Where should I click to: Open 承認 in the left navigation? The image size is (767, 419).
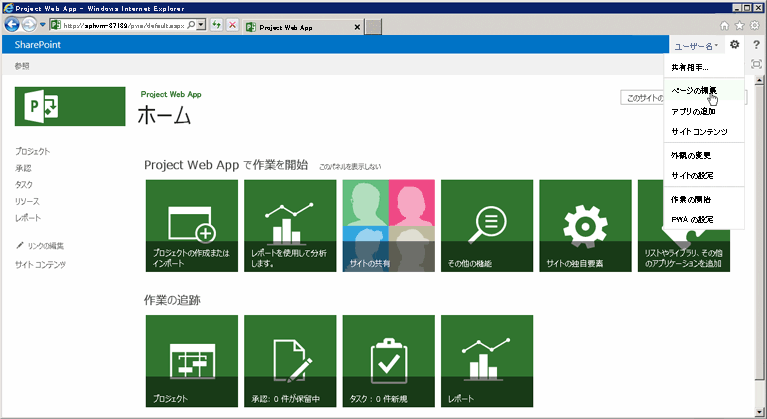23,168
